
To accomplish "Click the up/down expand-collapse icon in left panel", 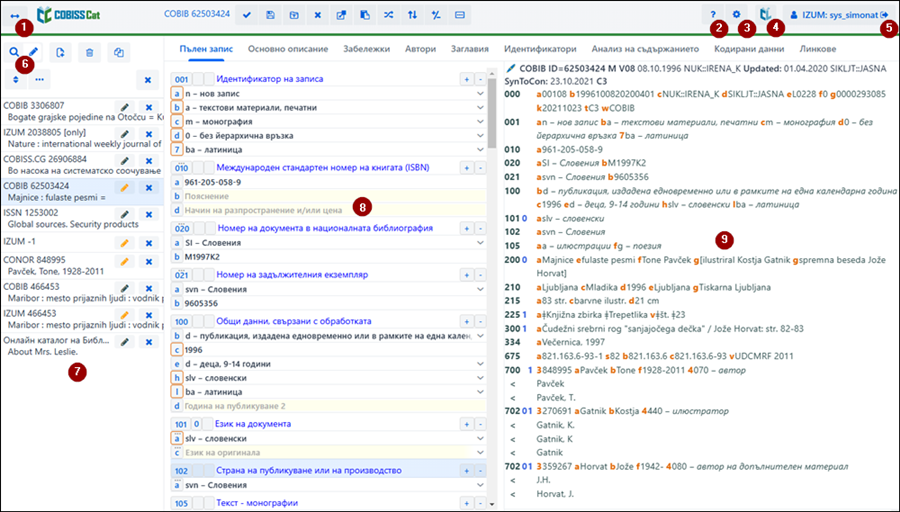I will coord(15,80).
